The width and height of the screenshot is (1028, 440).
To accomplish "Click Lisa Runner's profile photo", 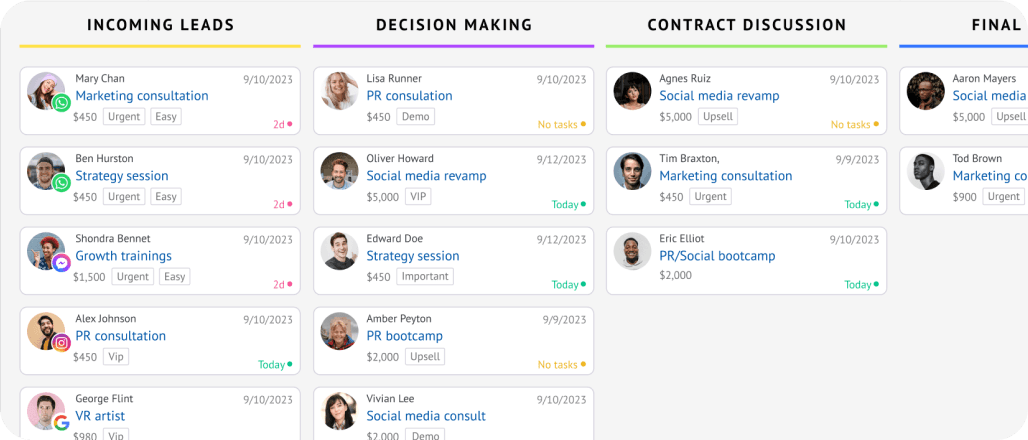I will click(339, 91).
